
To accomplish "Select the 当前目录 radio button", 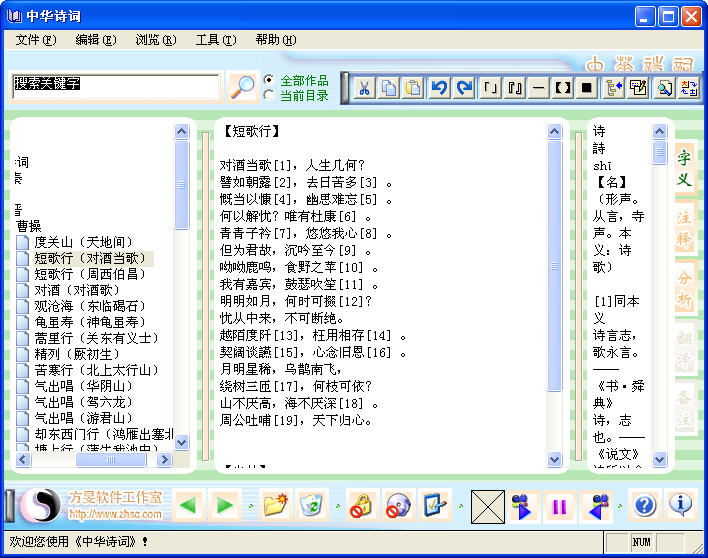I will click(269, 95).
